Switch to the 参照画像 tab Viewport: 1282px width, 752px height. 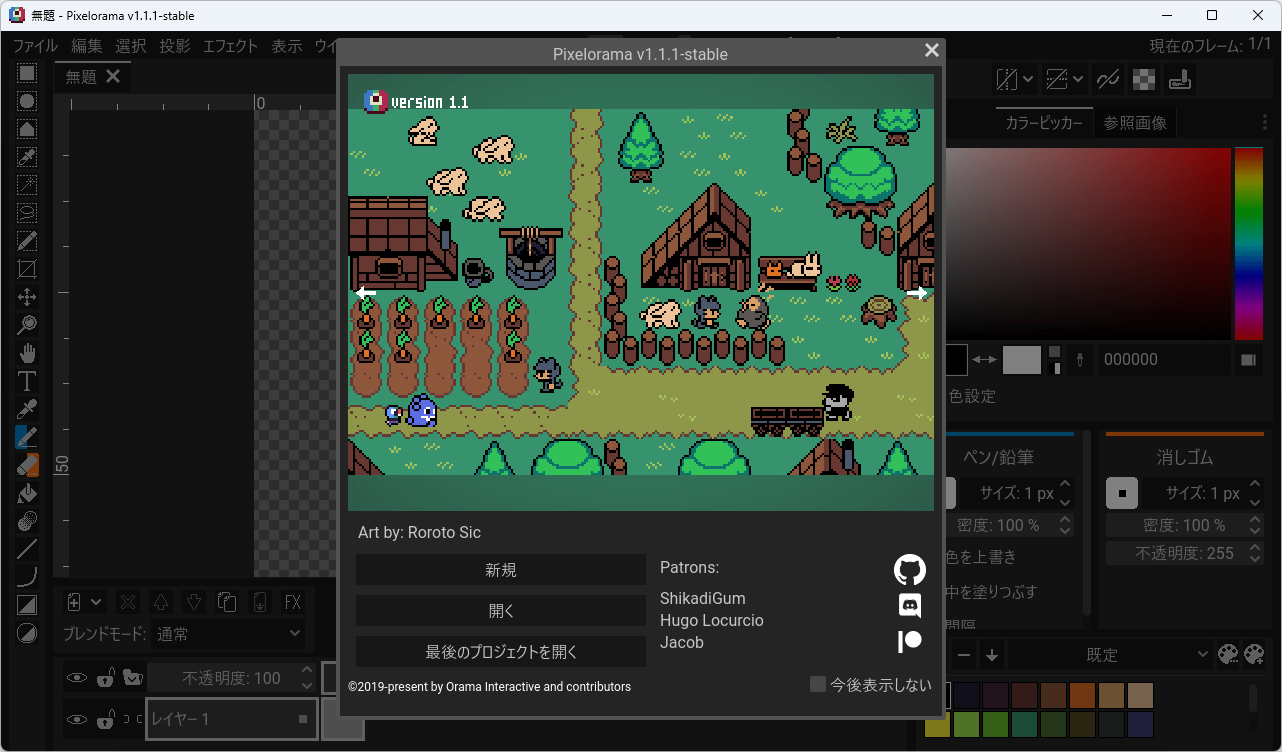(x=1135, y=123)
